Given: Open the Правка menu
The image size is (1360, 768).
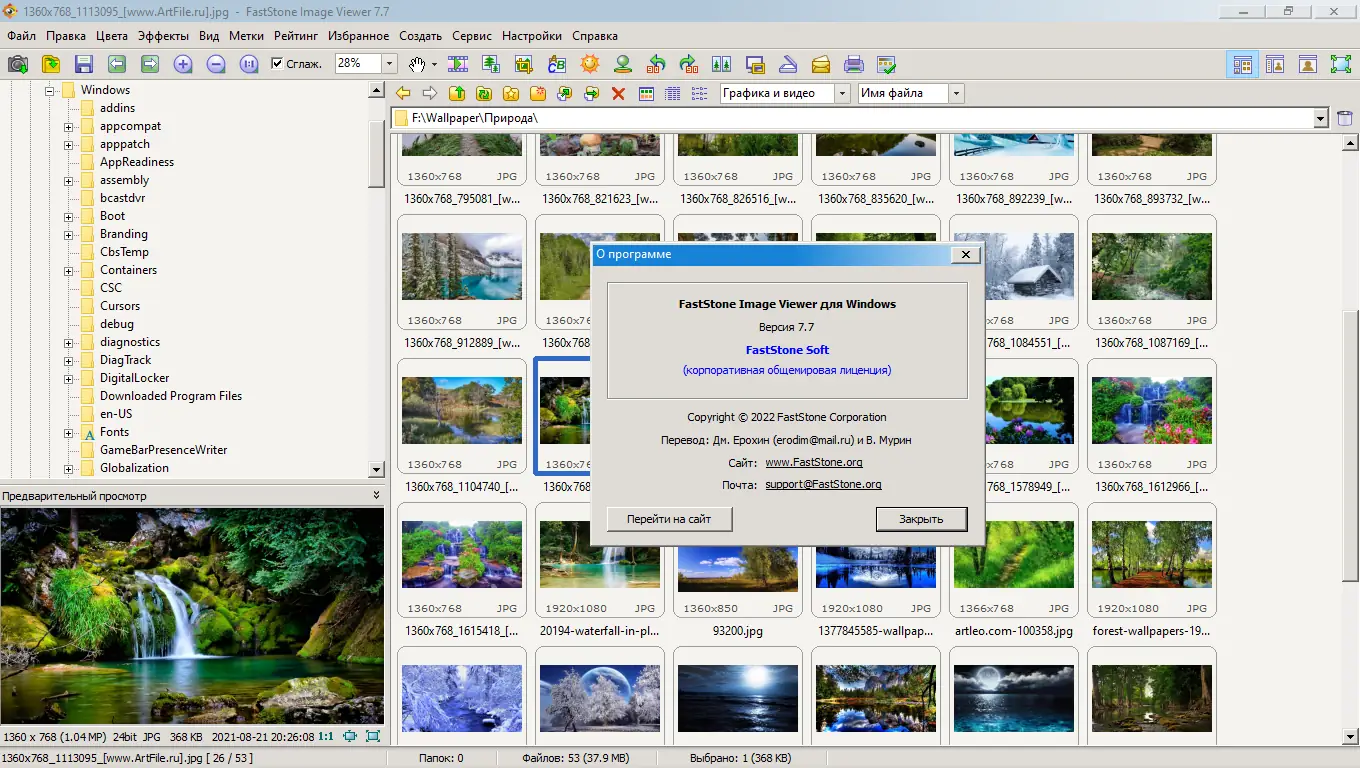Looking at the screenshot, I should (x=66, y=36).
